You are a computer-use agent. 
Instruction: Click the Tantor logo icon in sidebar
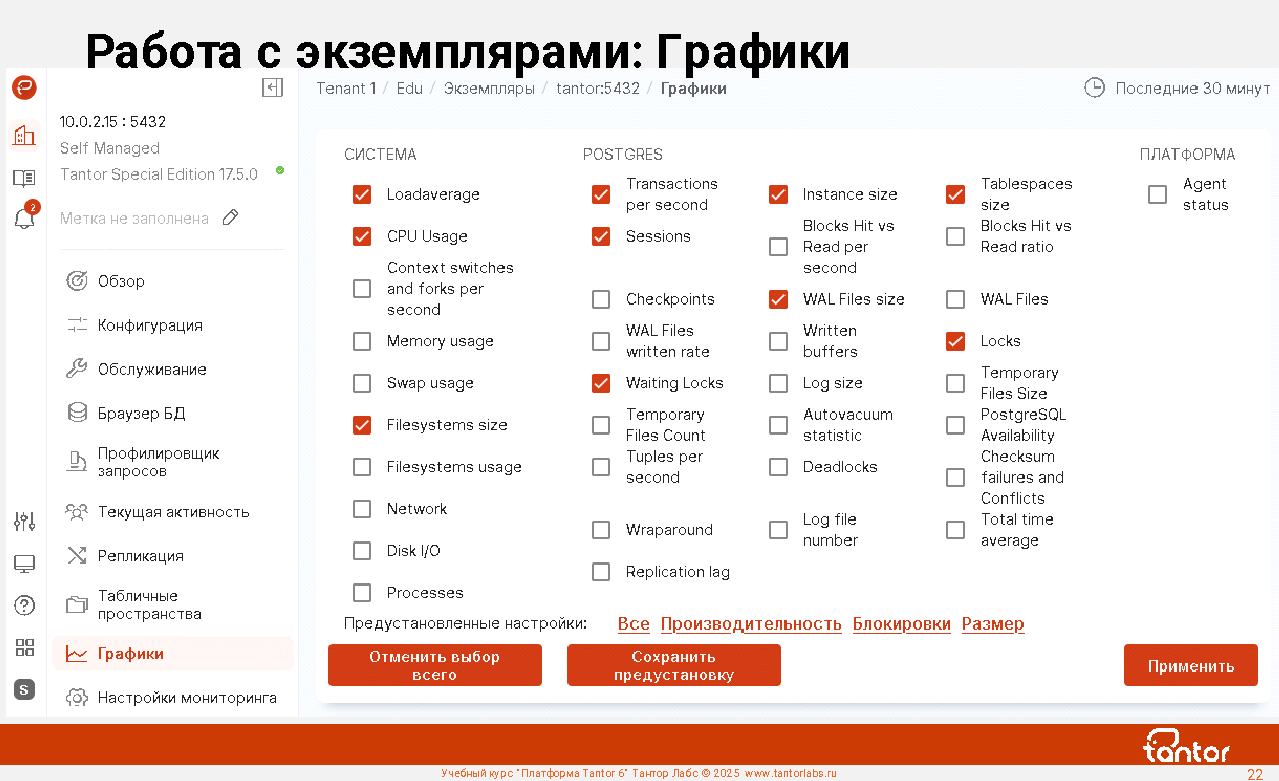pyautogui.click(x=24, y=88)
